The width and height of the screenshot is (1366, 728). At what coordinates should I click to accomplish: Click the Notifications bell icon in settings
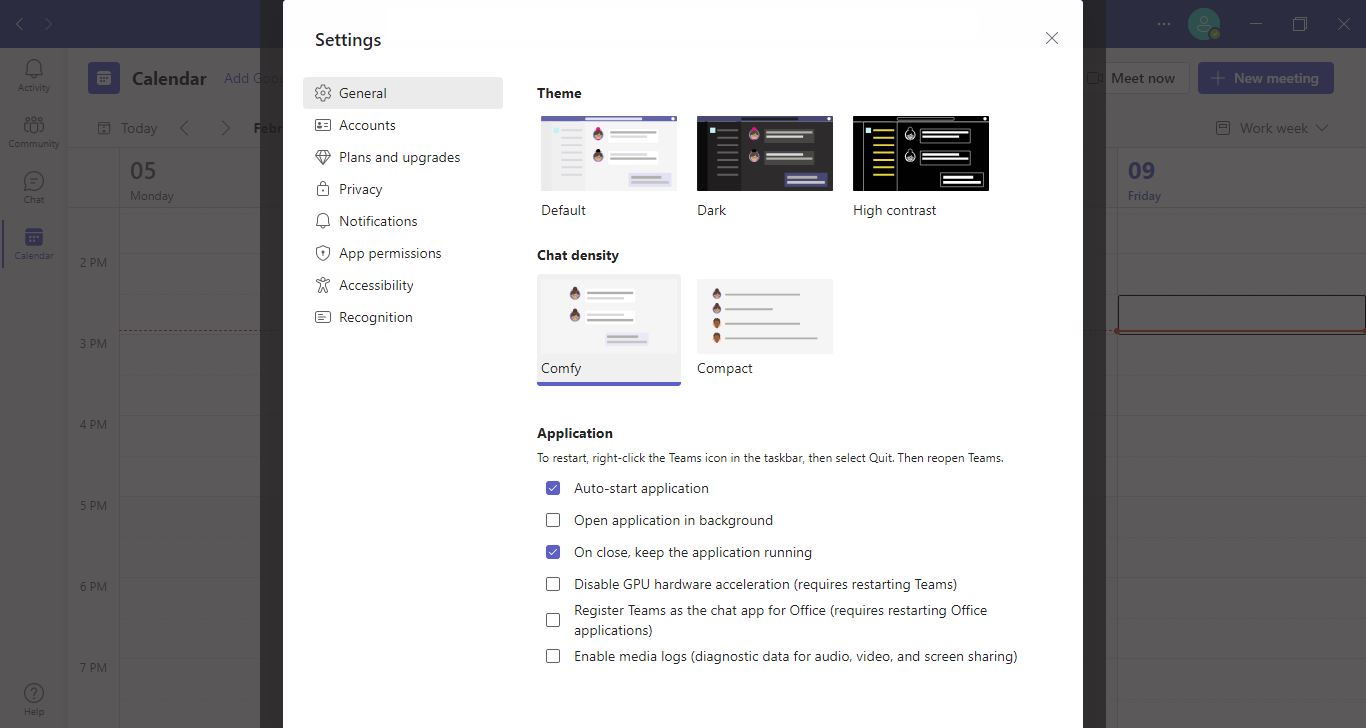coord(322,221)
